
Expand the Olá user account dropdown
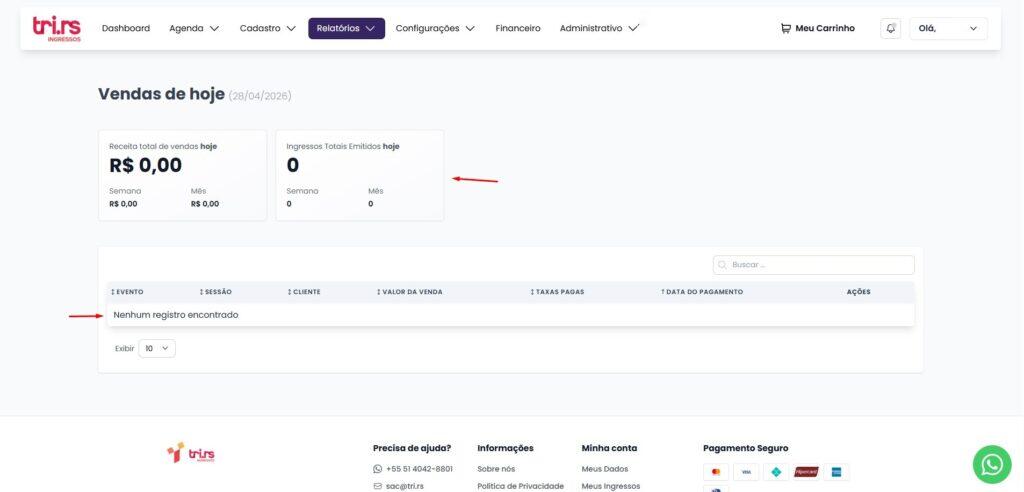pyautogui.click(x=948, y=28)
